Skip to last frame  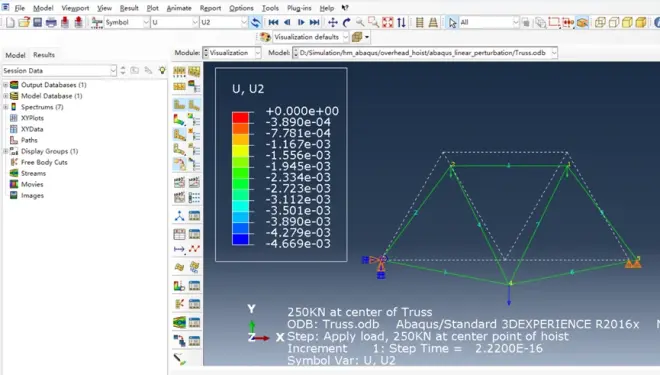click(x=314, y=22)
